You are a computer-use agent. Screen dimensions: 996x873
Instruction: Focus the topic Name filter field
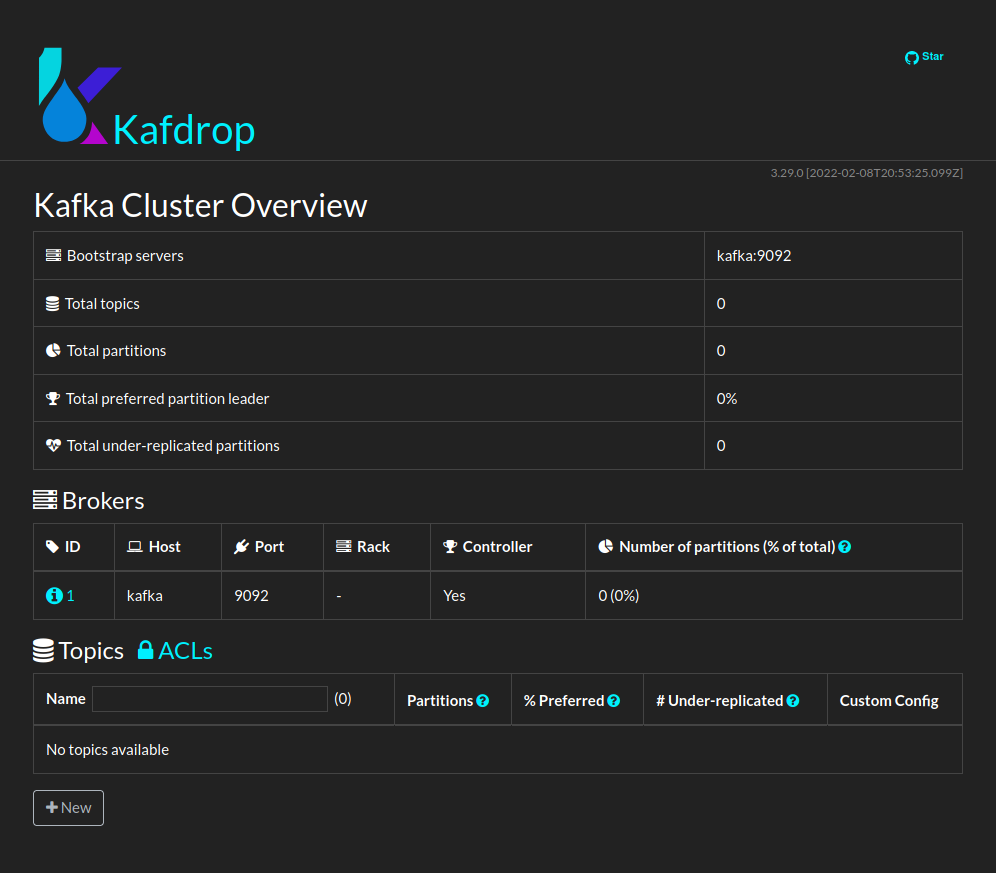click(x=210, y=699)
